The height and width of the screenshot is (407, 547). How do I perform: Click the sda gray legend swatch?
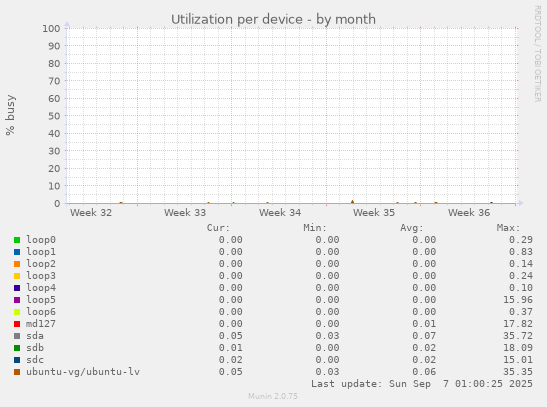click(x=17, y=336)
